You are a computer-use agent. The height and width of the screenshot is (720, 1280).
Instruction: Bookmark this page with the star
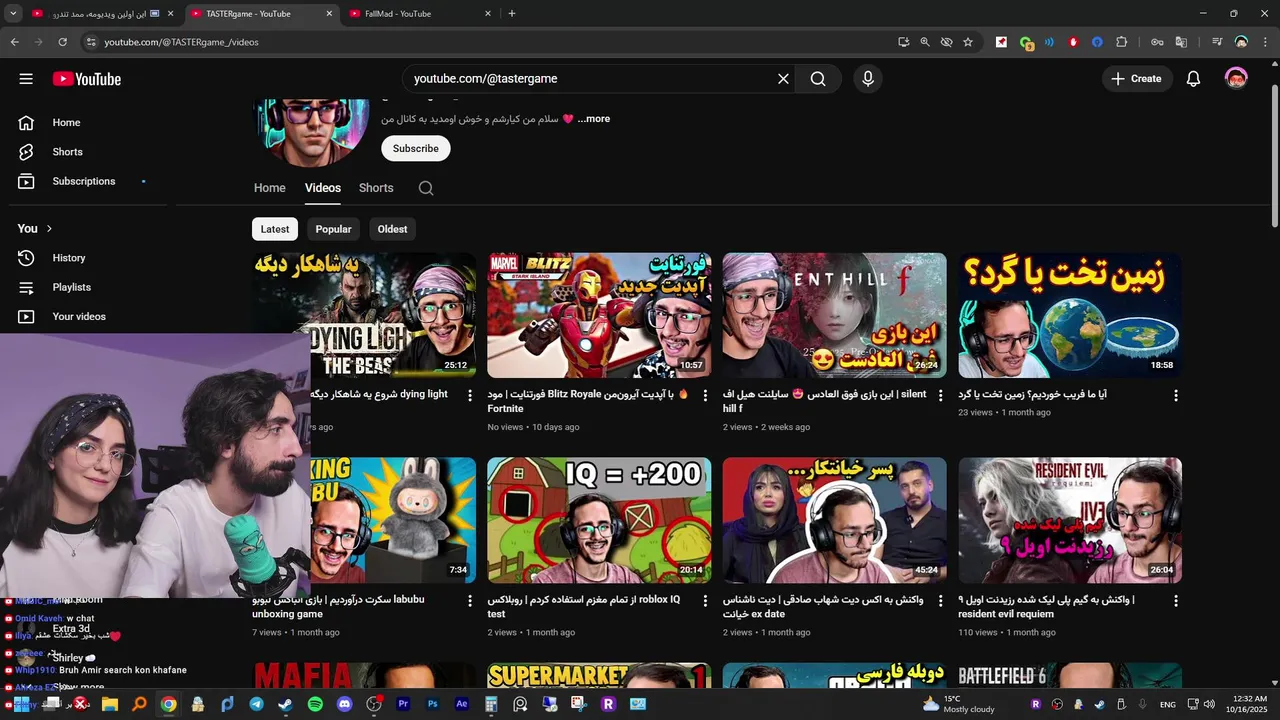[968, 42]
